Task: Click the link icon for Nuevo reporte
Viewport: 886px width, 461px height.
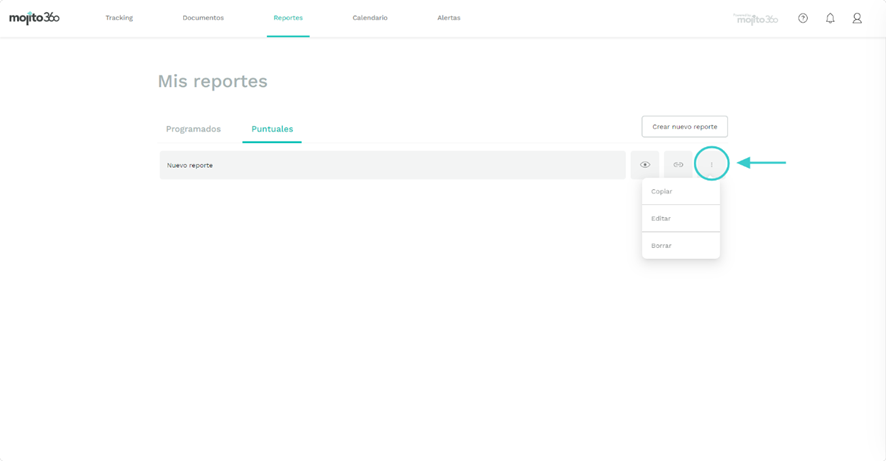Action: point(678,165)
